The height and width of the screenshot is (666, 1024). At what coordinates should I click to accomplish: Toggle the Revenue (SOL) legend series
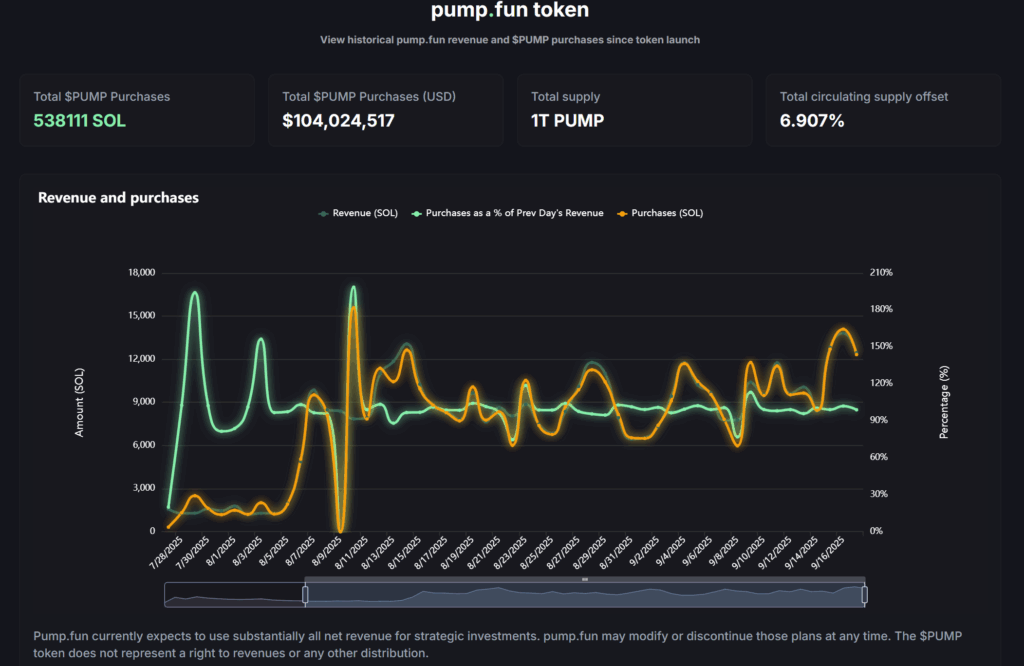click(x=358, y=213)
